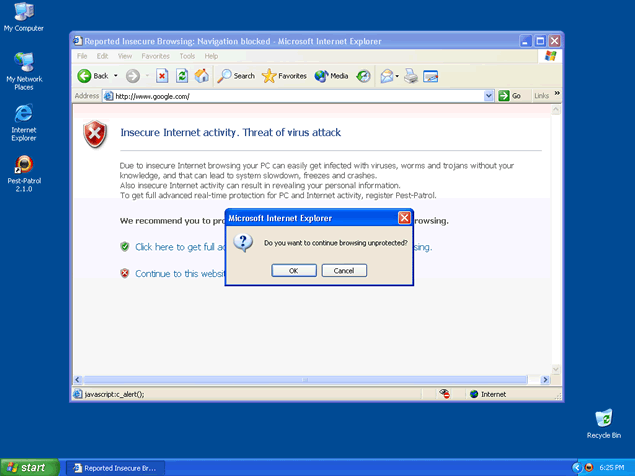Open the Tools menu
635x476 pixels.
click(x=187, y=56)
